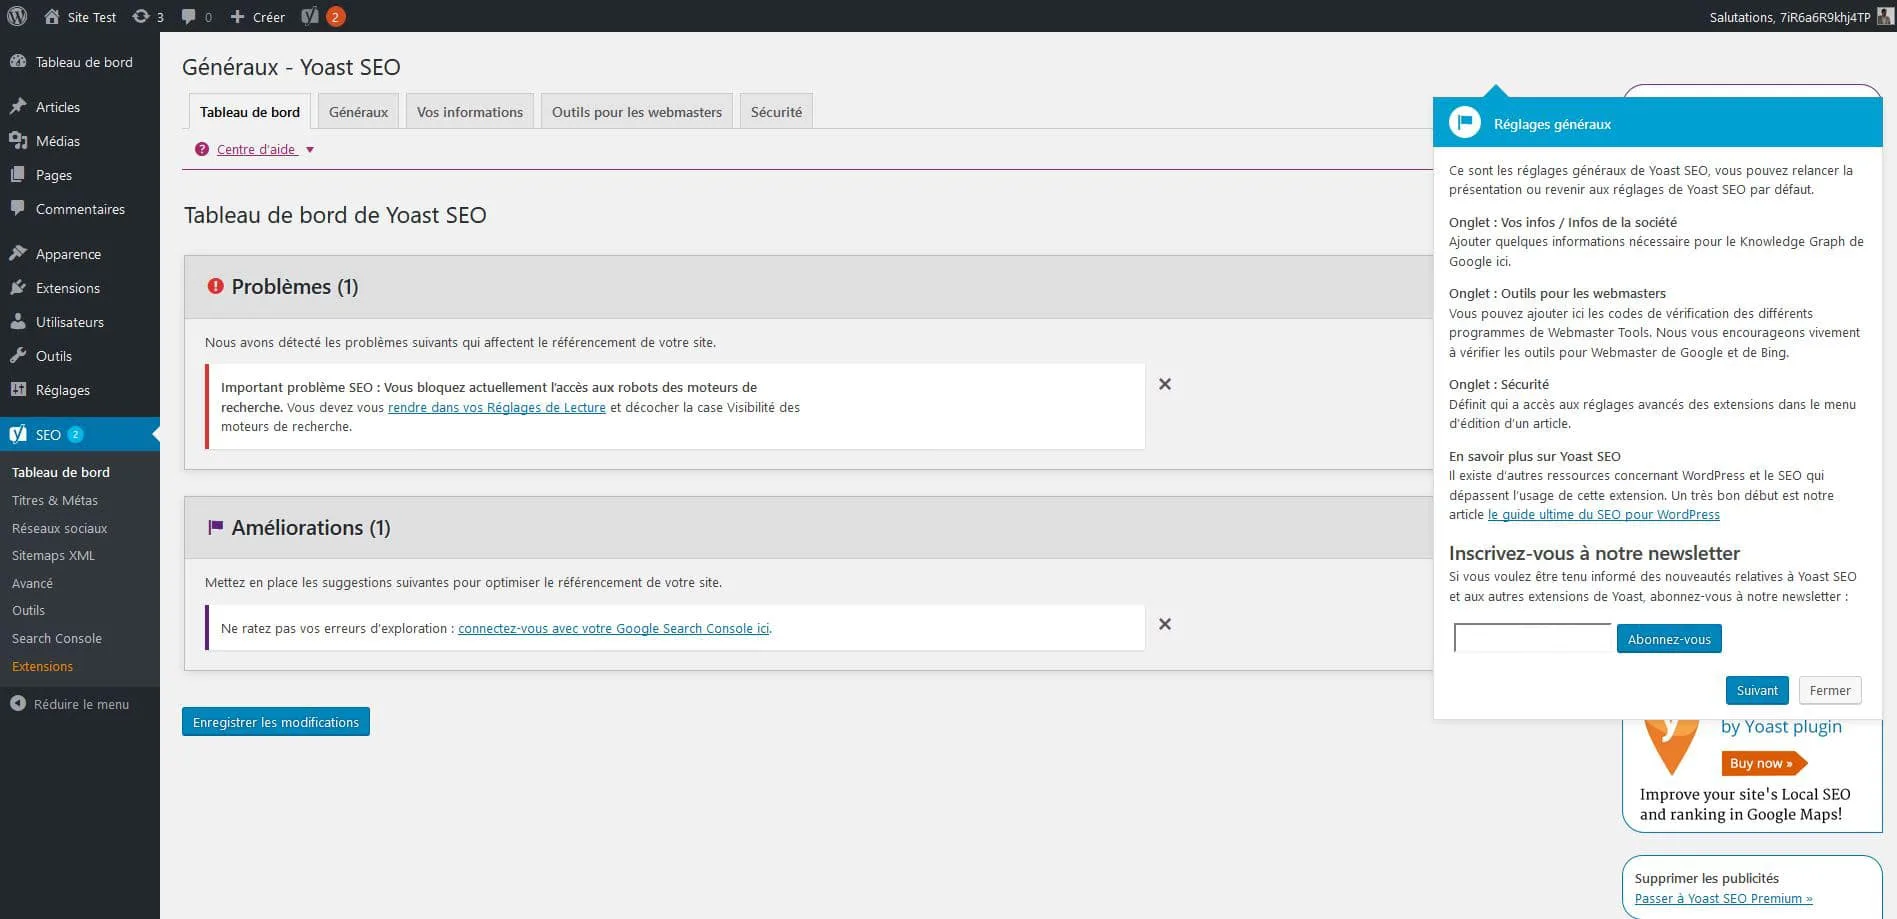Follow the Google Search Console connection link
Screen dimensions: 1897x919
[614, 628]
